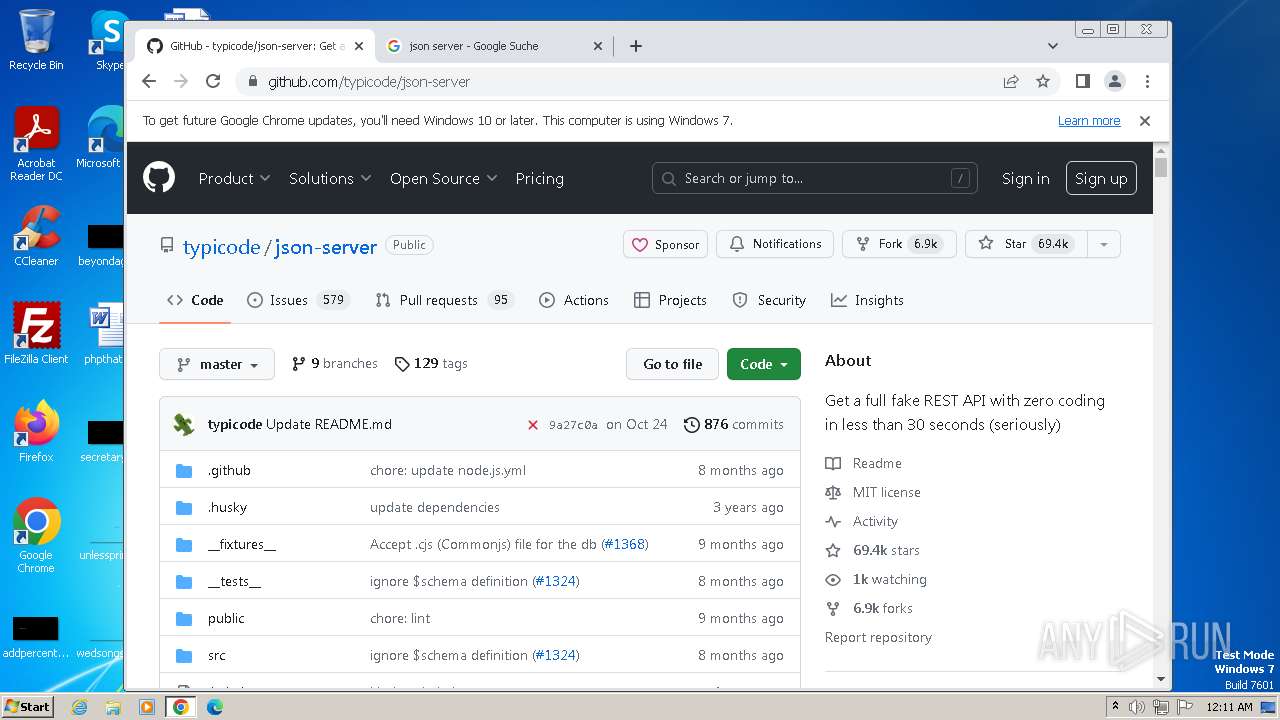Open the .github folder
1280x720 pixels.
coord(229,470)
